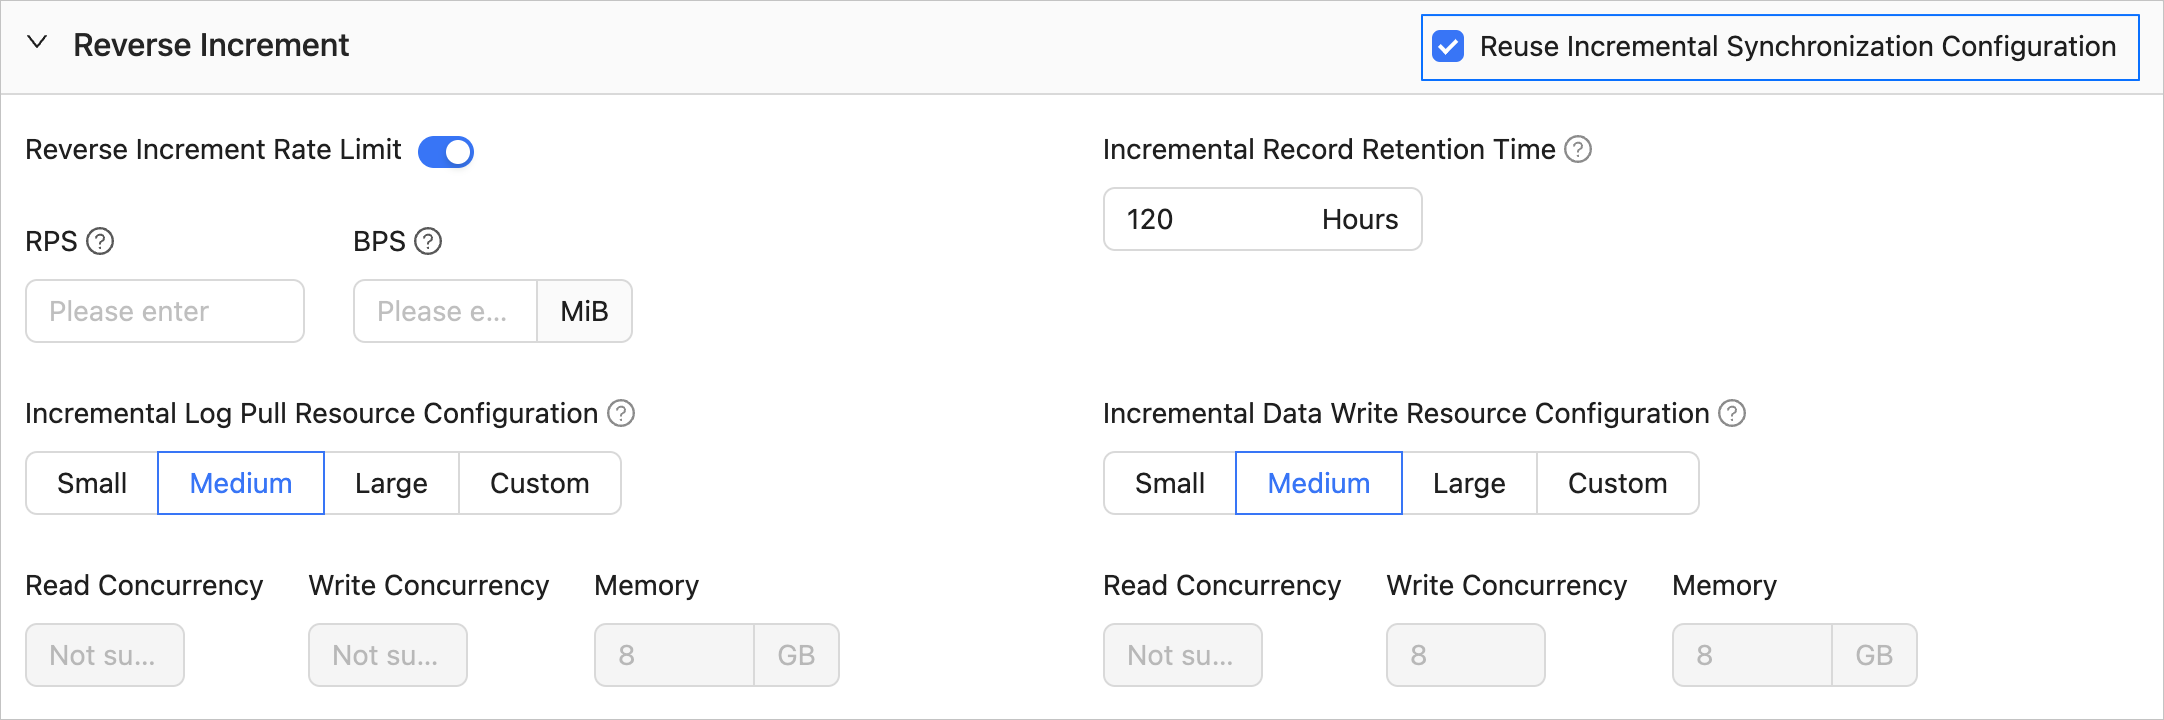The width and height of the screenshot is (2164, 720).
Task: Toggle off Reverse Increment Rate Limit switch
Action: [x=446, y=151]
